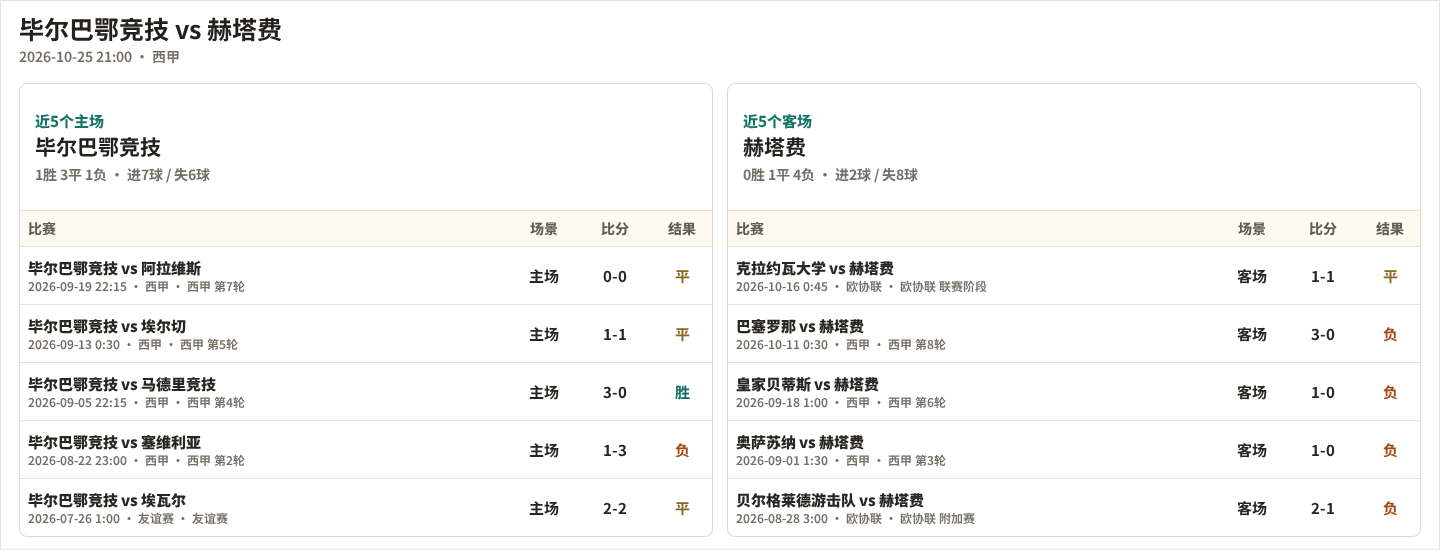Click the 平 result for 克拉约瓦大学 match
The width and height of the screenshot is (1440, 550).
pos(1390,276)
